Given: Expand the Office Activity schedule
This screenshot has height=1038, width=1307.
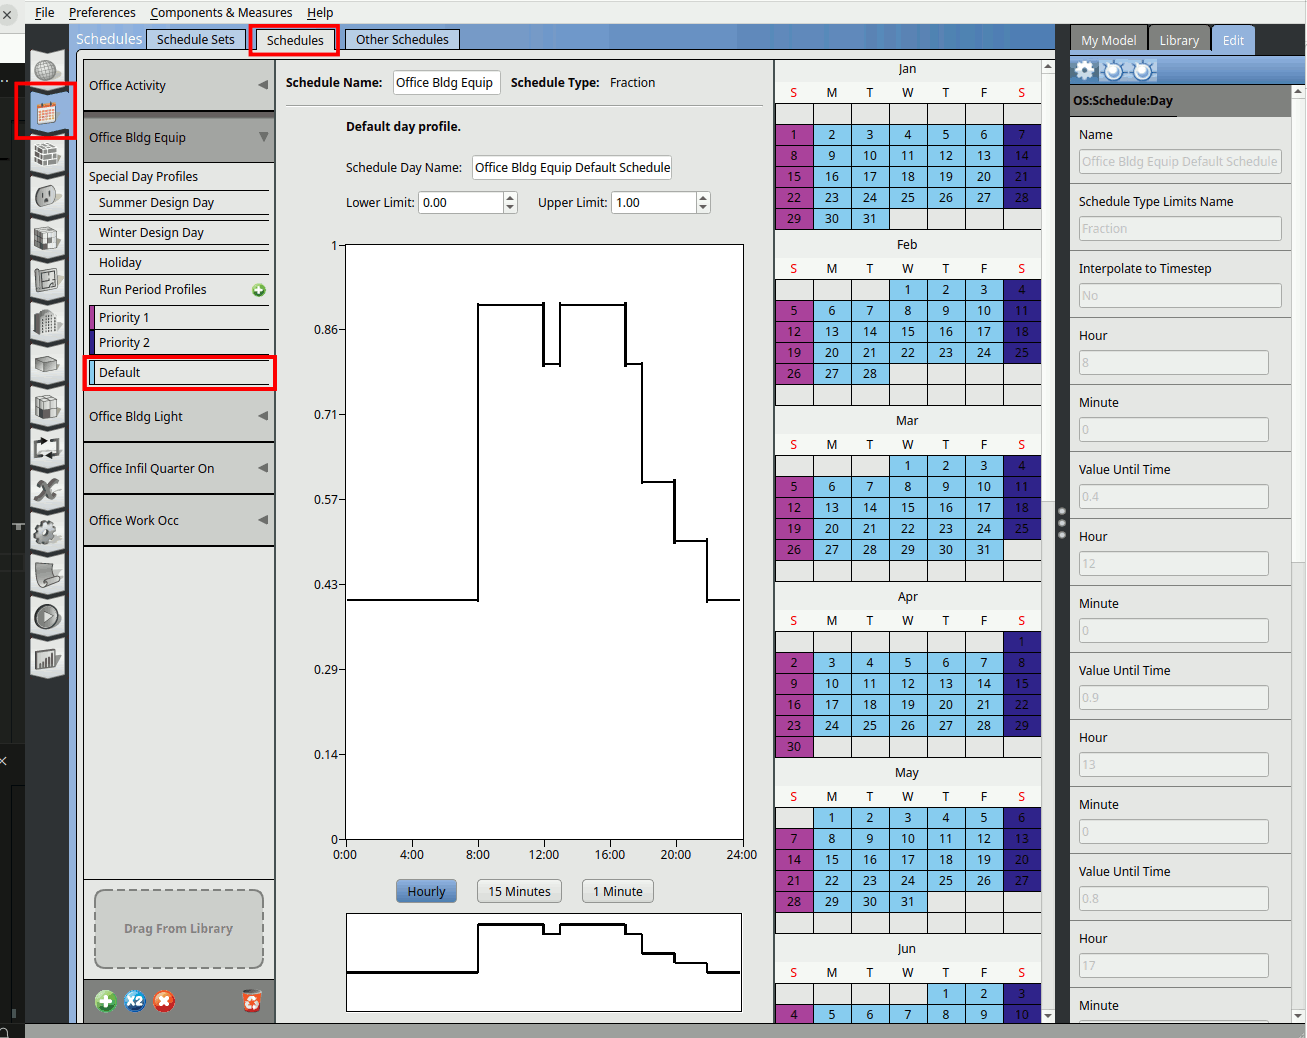Looking at the screenshot, I should coord(263,85).
